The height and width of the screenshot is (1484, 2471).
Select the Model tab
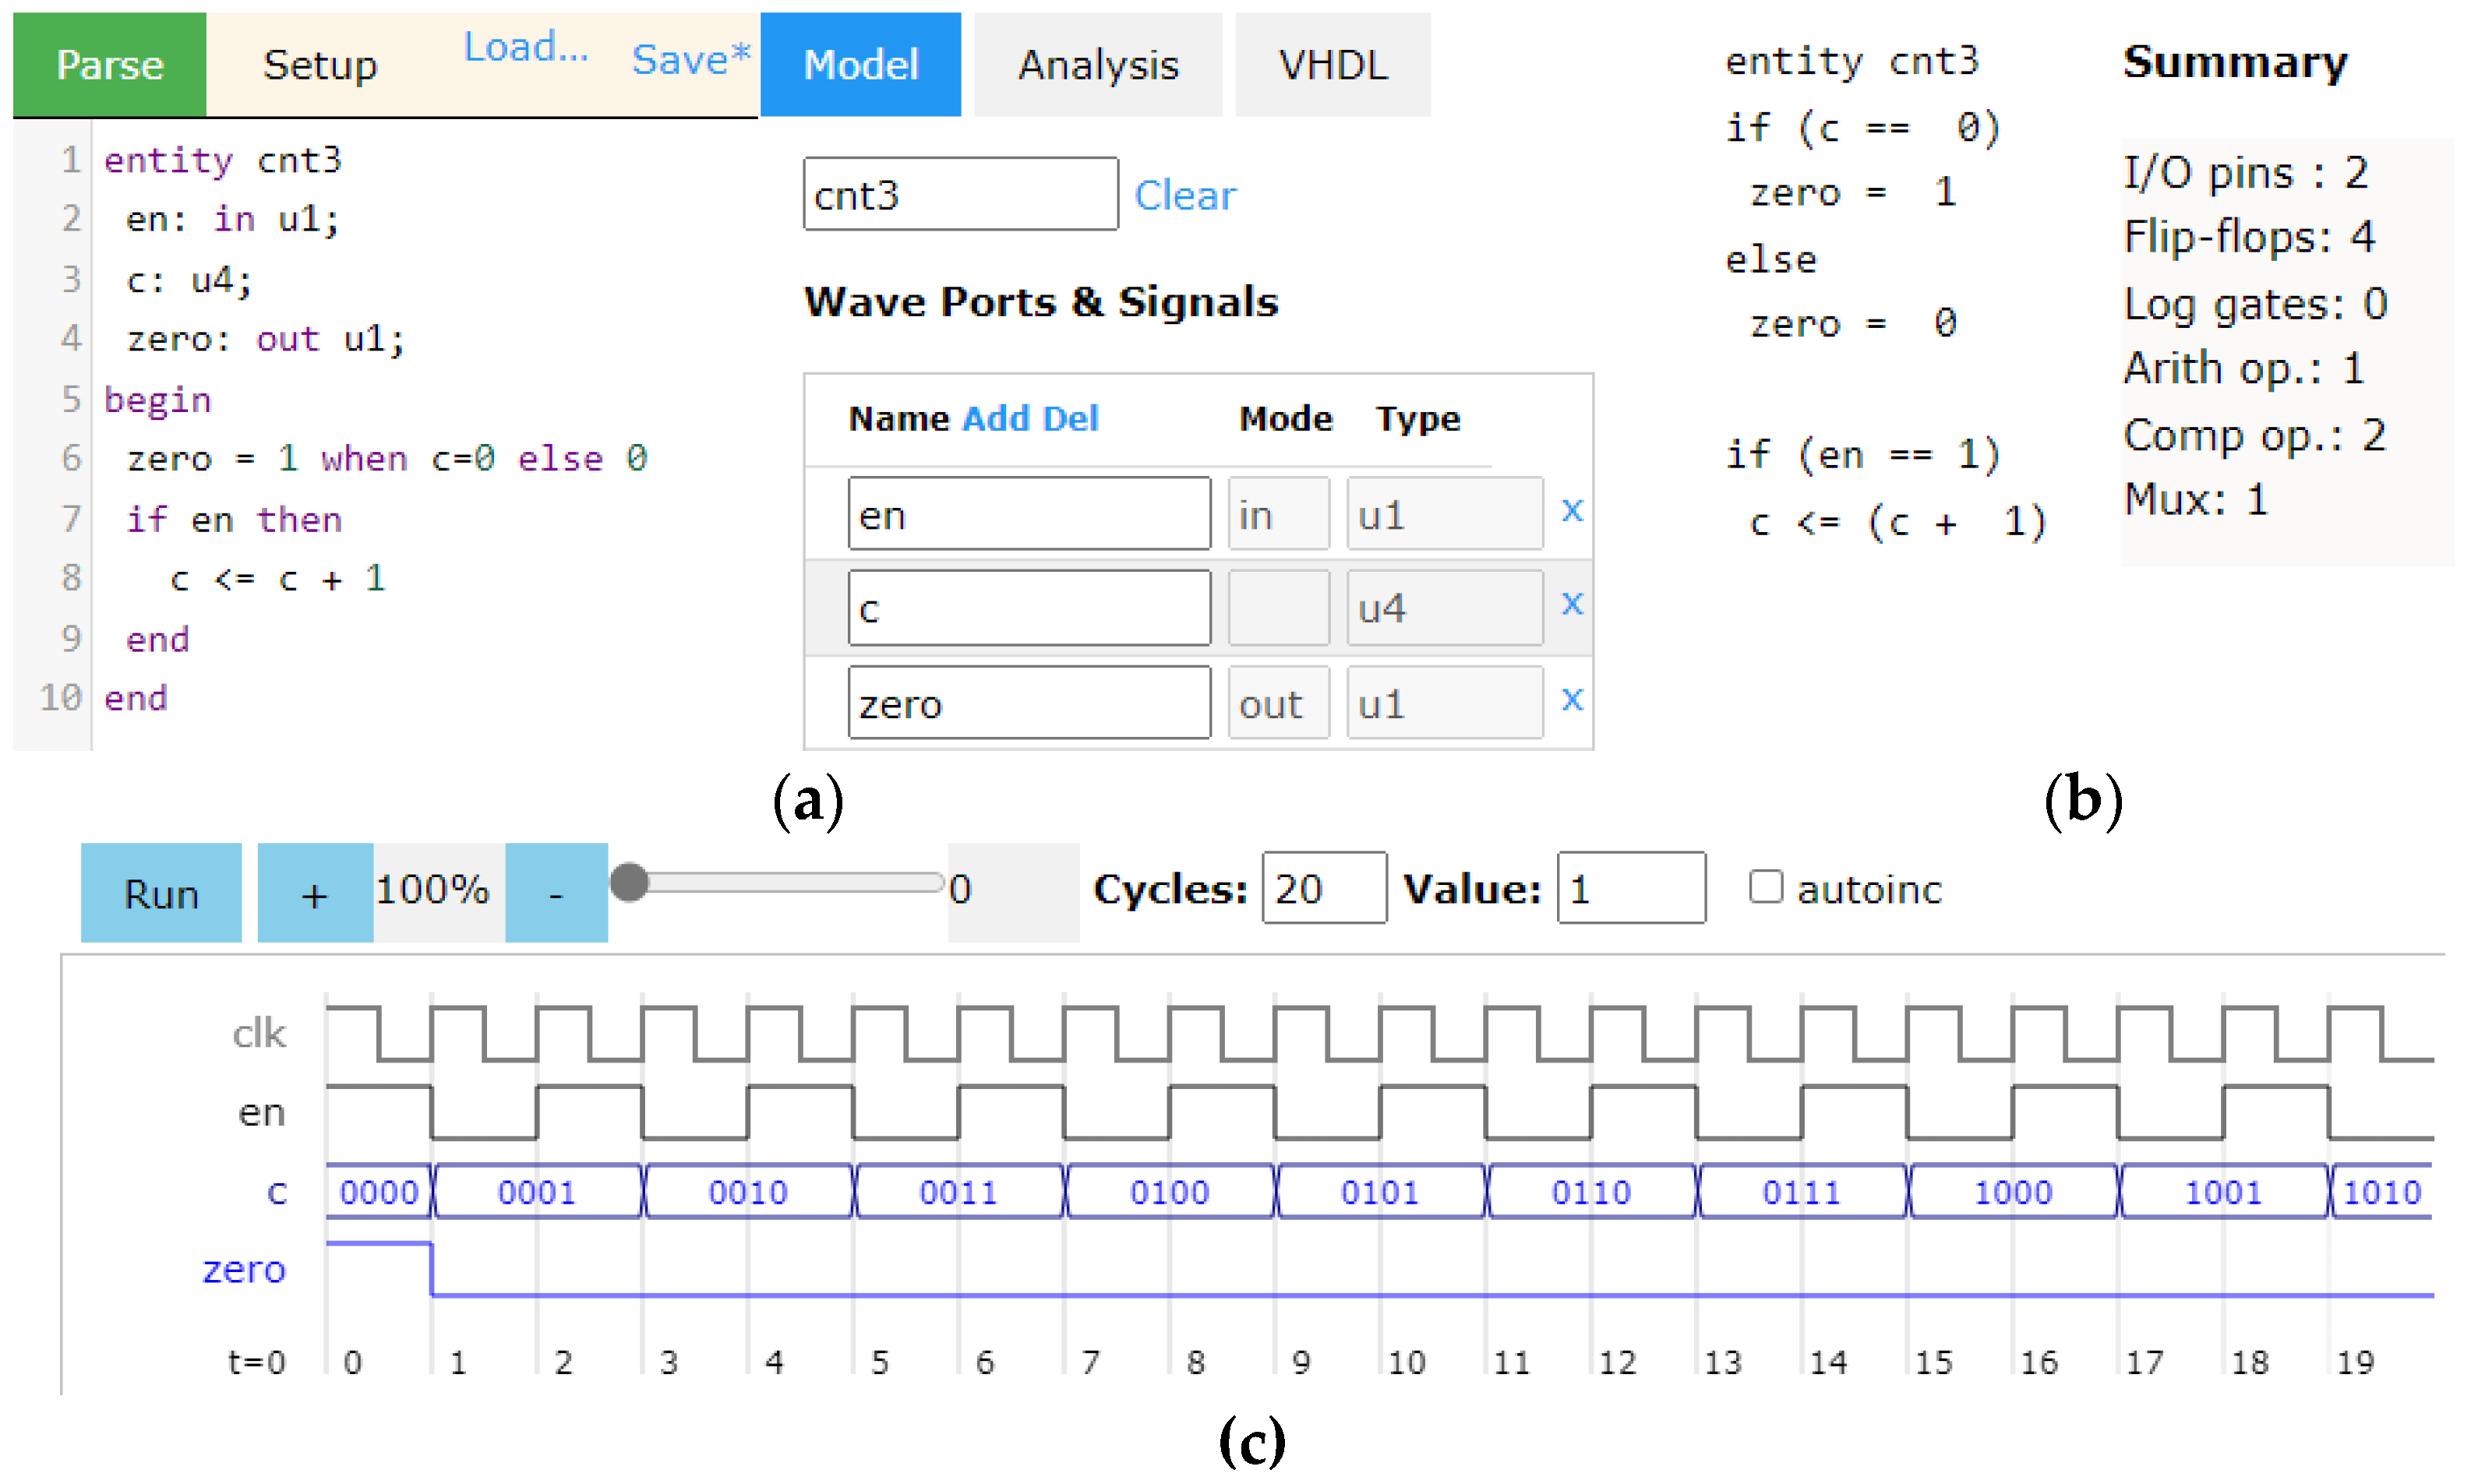point(860,65)
